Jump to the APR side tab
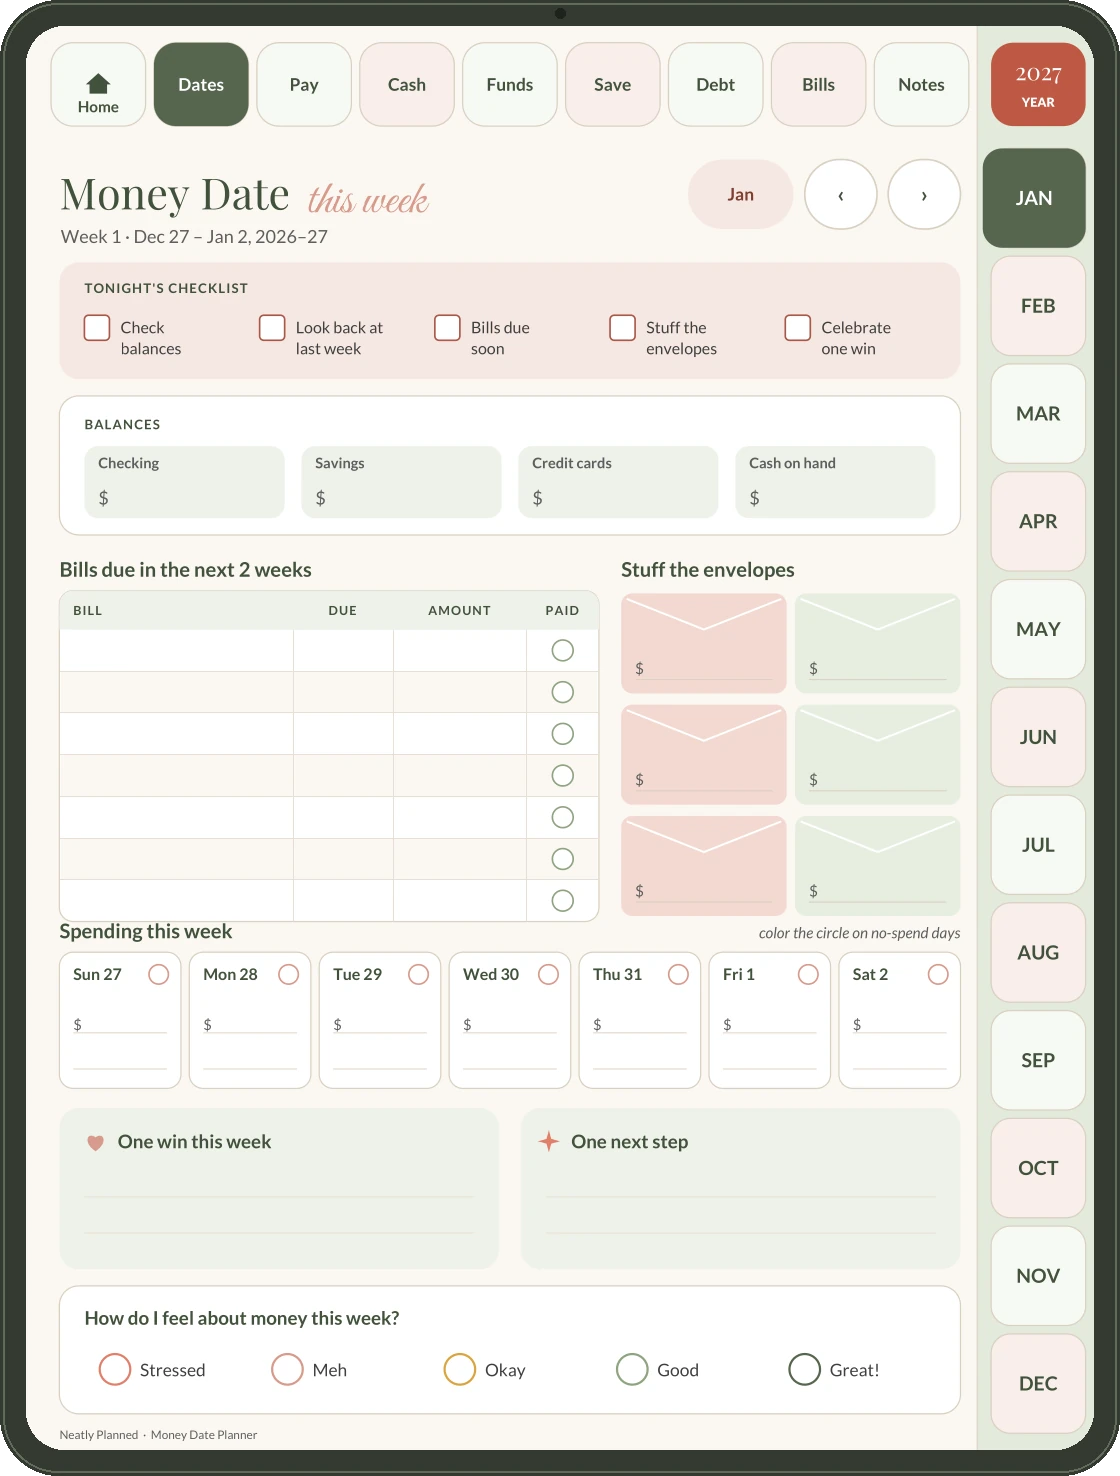The height and width of the screenshot is (1476, 1120). [1038, 521]
